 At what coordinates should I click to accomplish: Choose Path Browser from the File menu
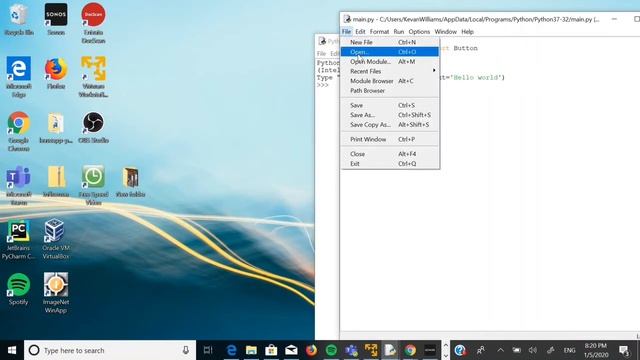pos(390,91)
